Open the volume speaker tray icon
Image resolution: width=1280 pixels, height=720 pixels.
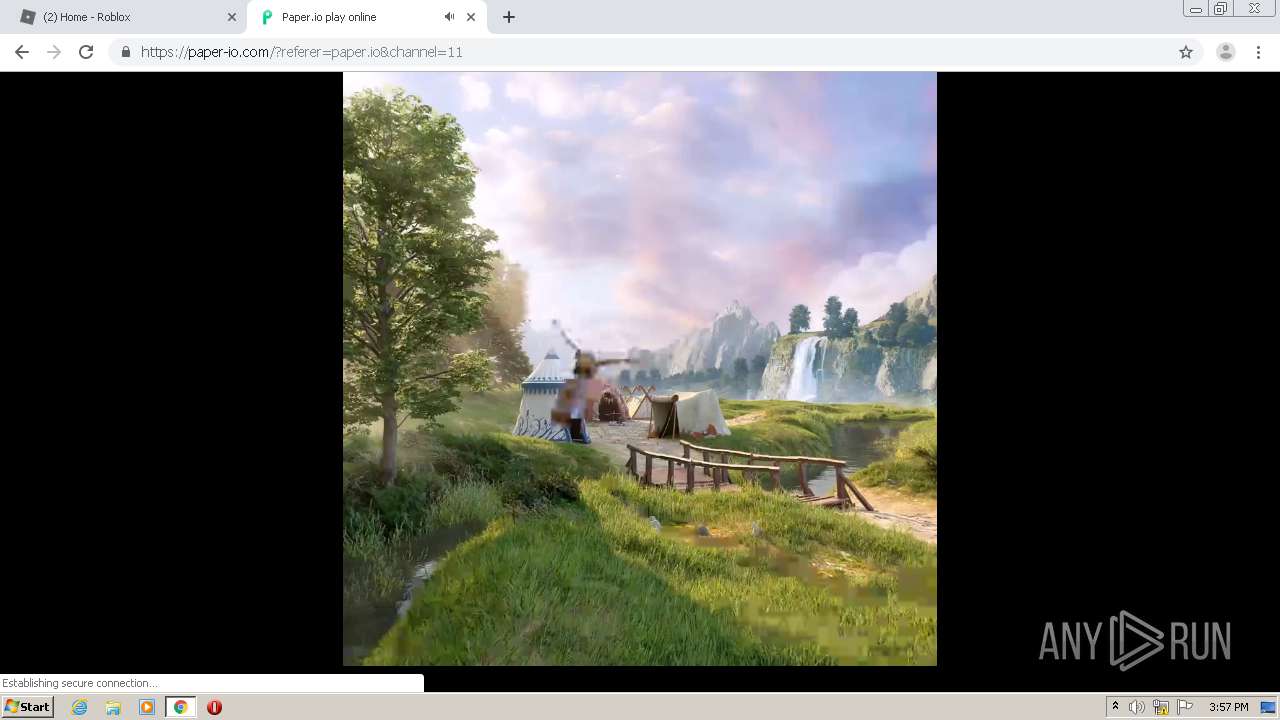click(1137, 707)
